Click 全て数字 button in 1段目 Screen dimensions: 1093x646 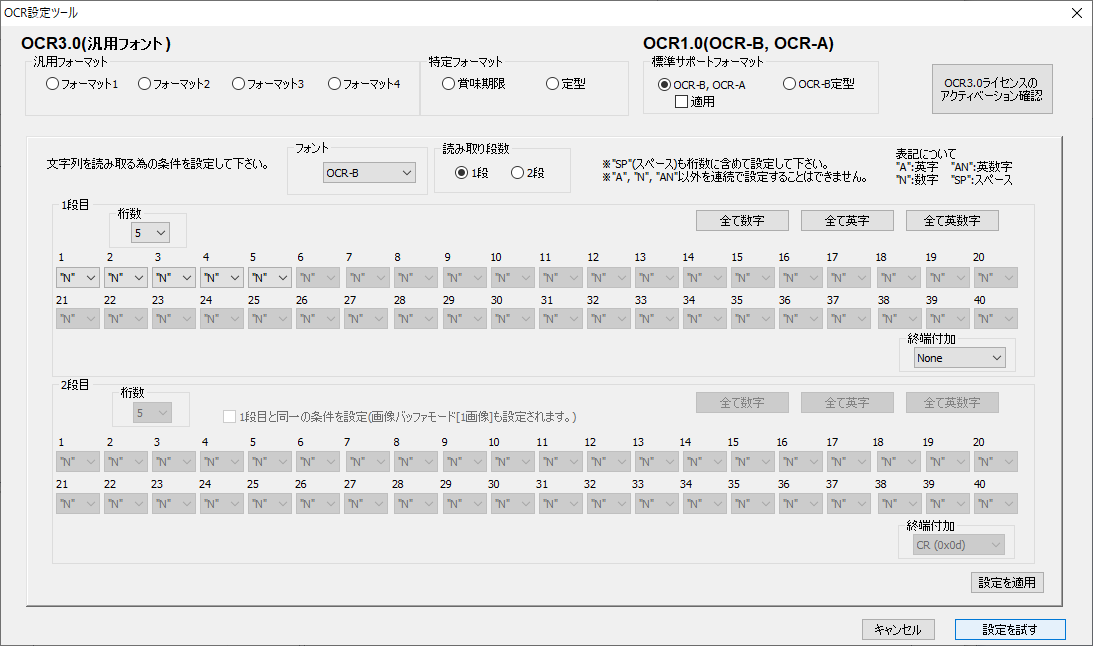742,220
